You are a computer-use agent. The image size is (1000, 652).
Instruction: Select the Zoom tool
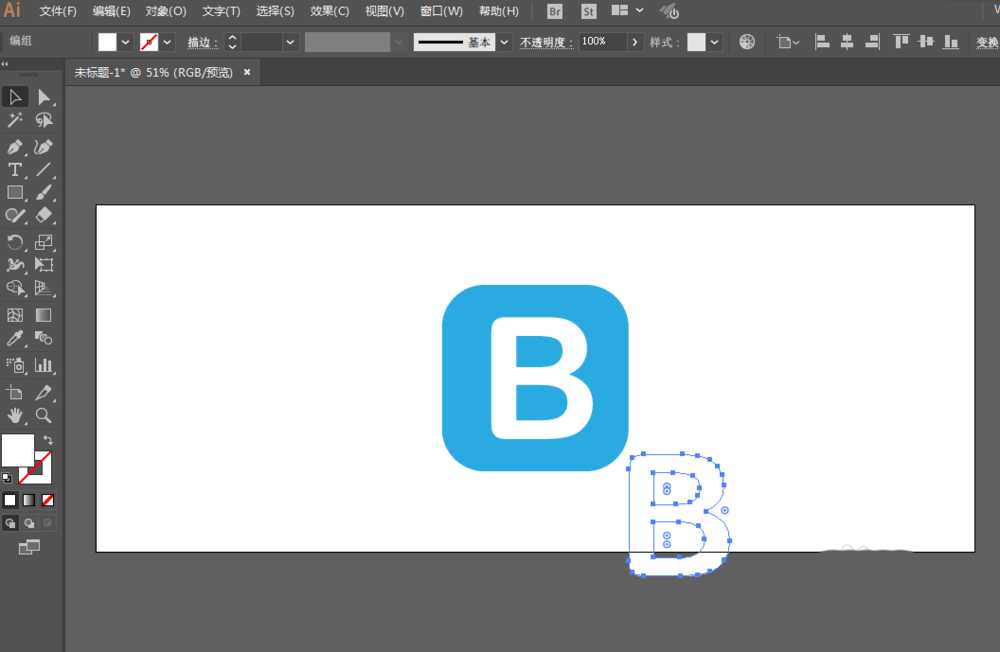pyautogui.click(x=43, y=416)
